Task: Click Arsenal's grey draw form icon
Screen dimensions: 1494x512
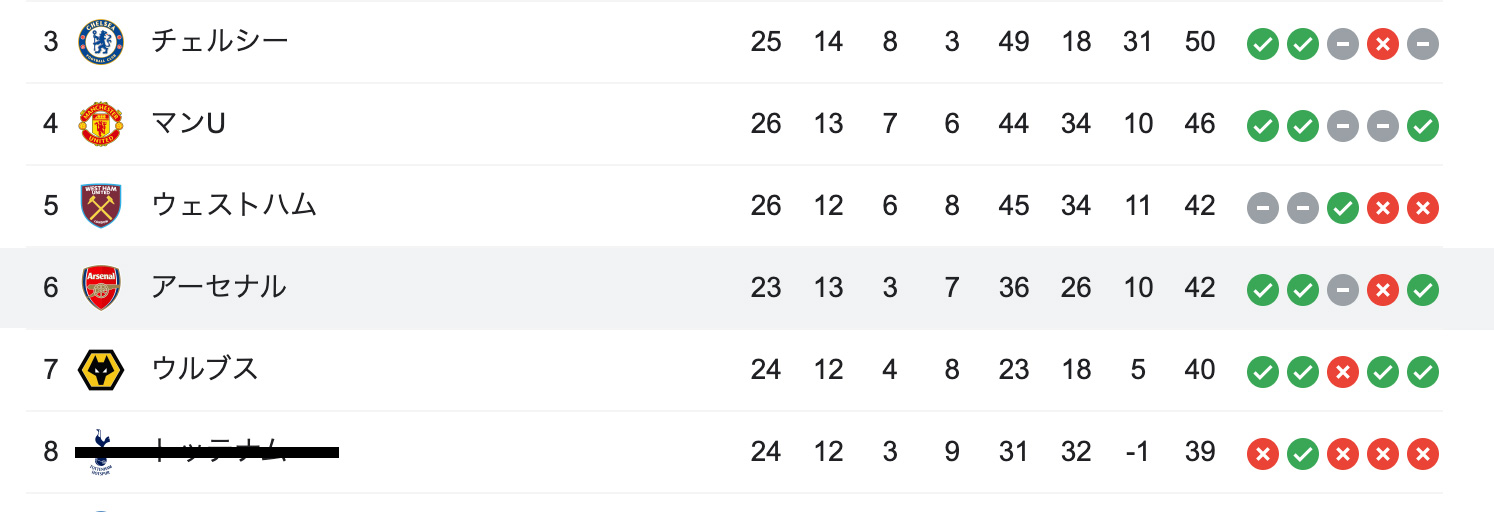Action: tap(1343, 290)
